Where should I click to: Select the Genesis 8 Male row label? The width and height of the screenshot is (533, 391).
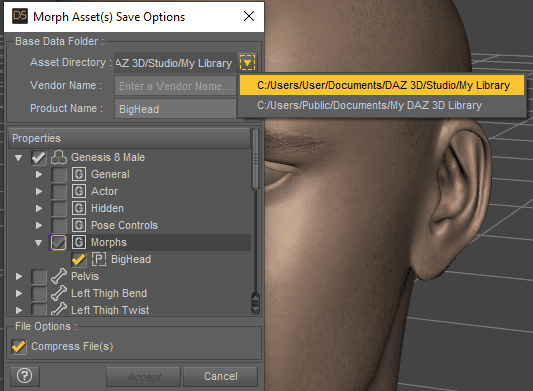108,157
